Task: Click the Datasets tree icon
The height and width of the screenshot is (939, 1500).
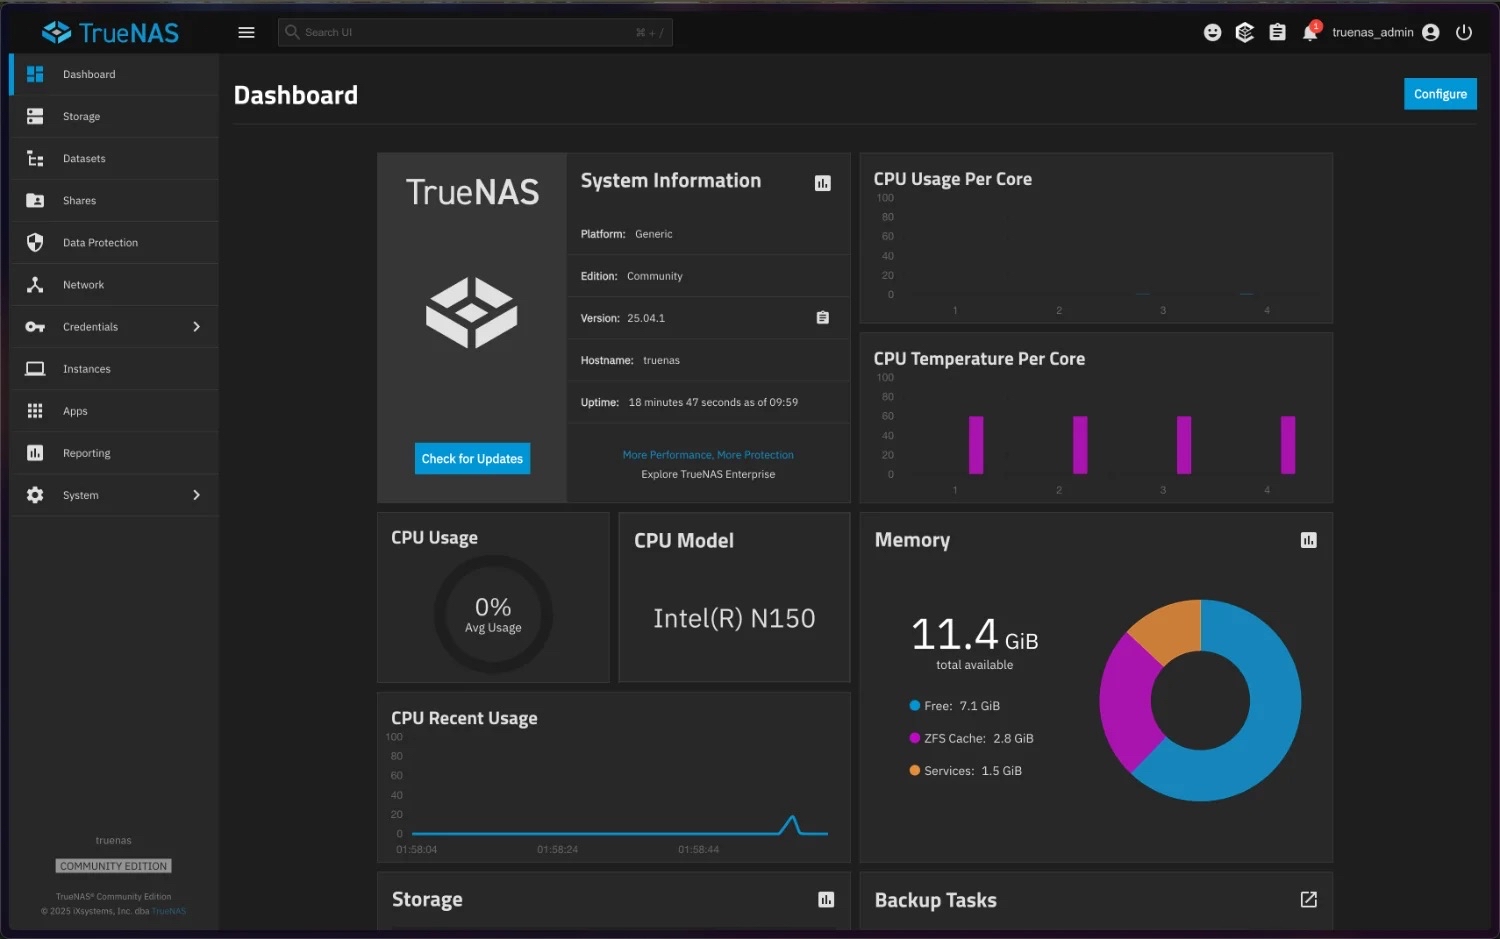Action: tap(35, 158)
